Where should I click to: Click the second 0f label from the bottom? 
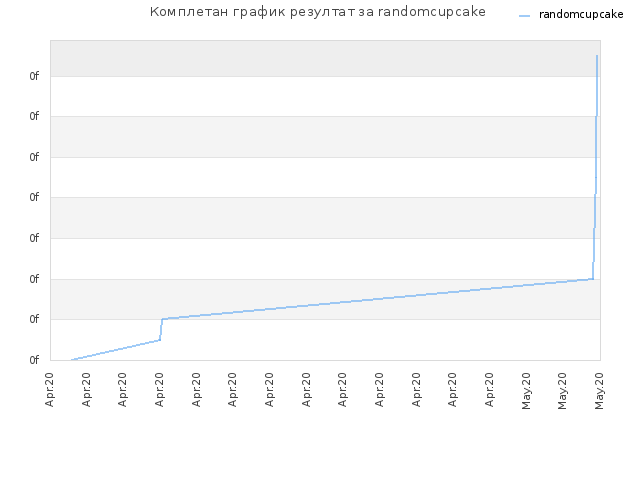[x=34, y=319]
